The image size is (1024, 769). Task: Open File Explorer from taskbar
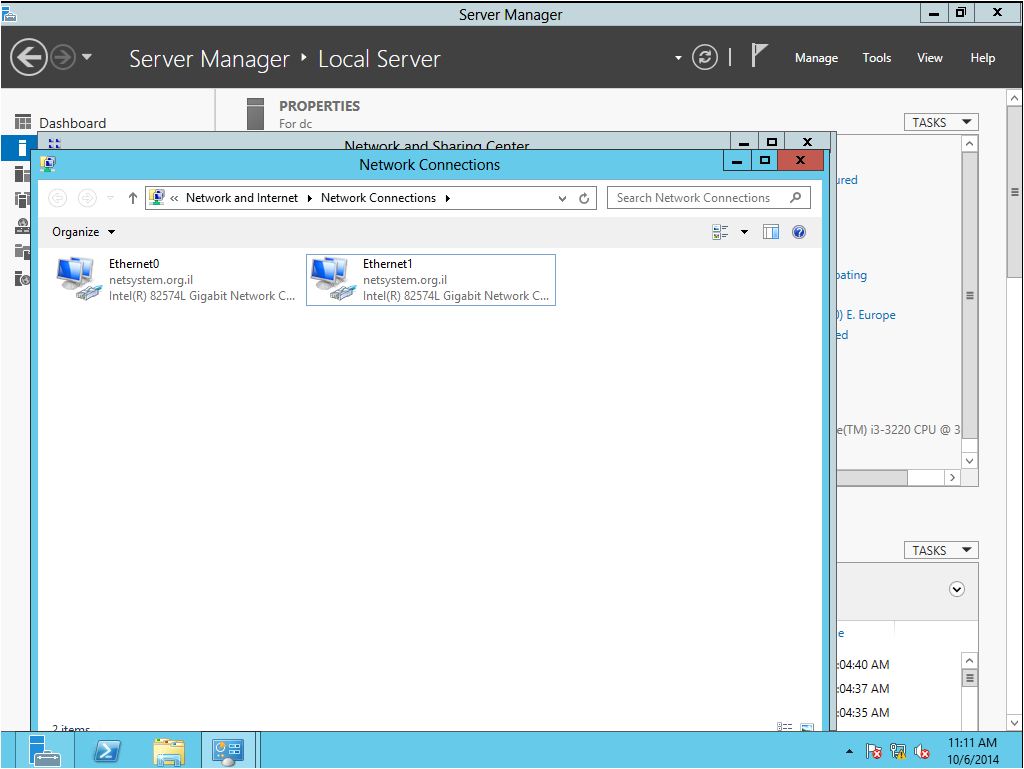[169, 751]
